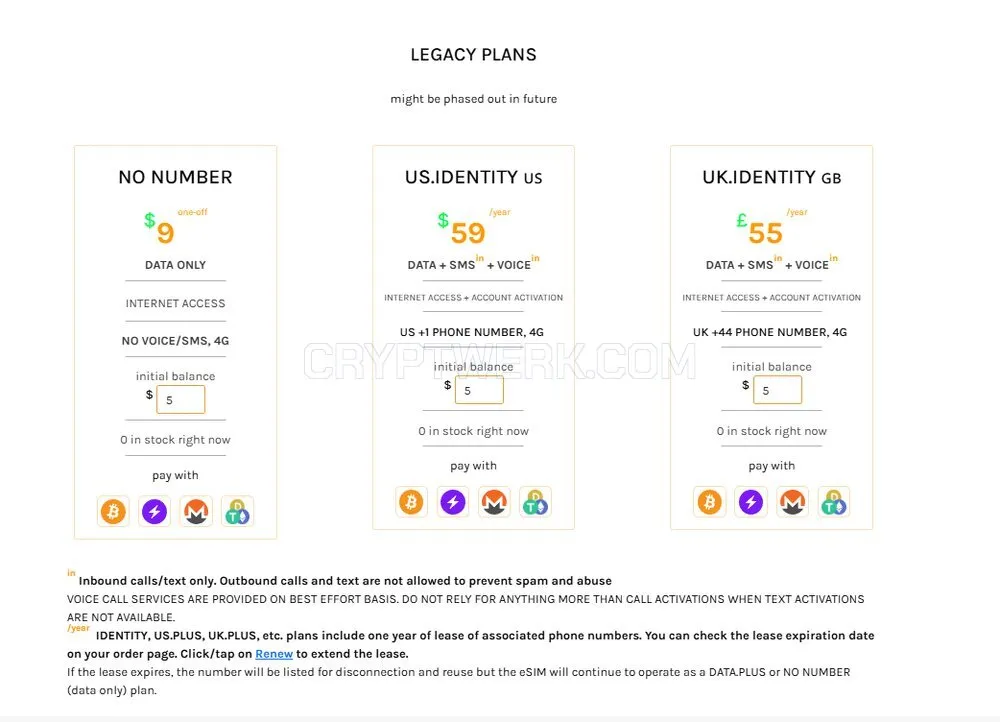Pay with Bitcoin on NO NUMBER plan
Viewport: 1000px width, 722px height.
click(113, 512)
